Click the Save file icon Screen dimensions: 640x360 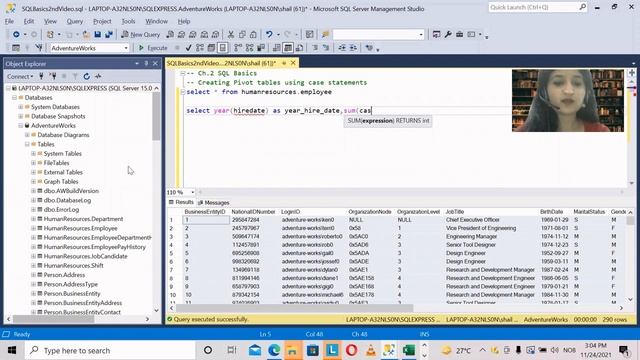pos(98,35)
